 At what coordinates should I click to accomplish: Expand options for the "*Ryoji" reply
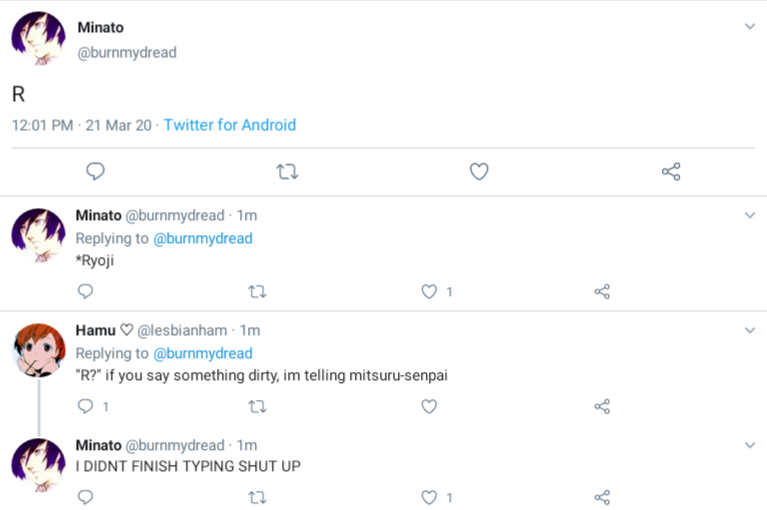point(750,215)
